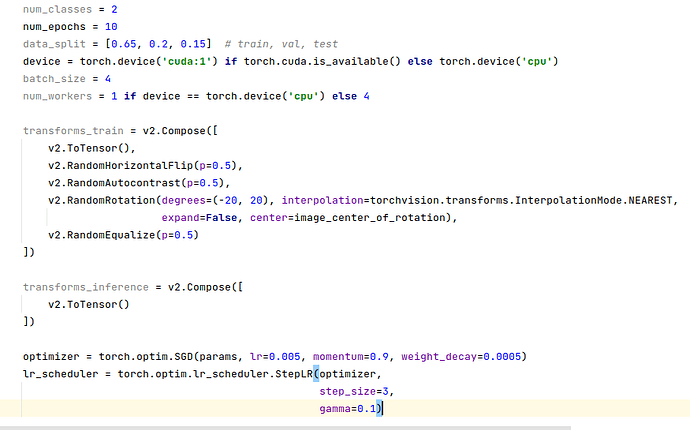The height and width of the screenshot is (430, 690).
Task: Click the v2.RandomAutocontrast call
Action: (x=112, y=183)
